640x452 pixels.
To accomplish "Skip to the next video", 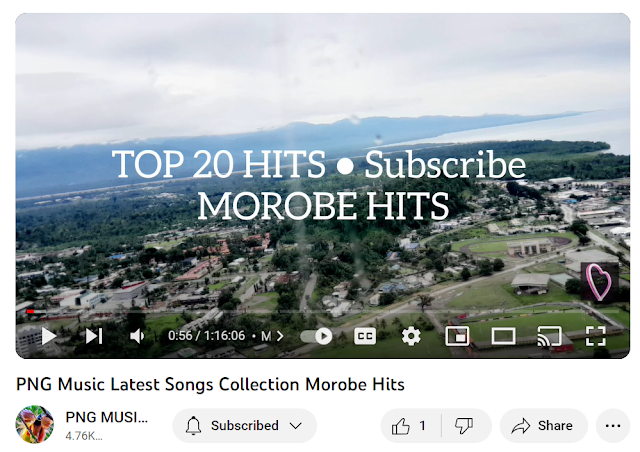I will pos(94,336).
